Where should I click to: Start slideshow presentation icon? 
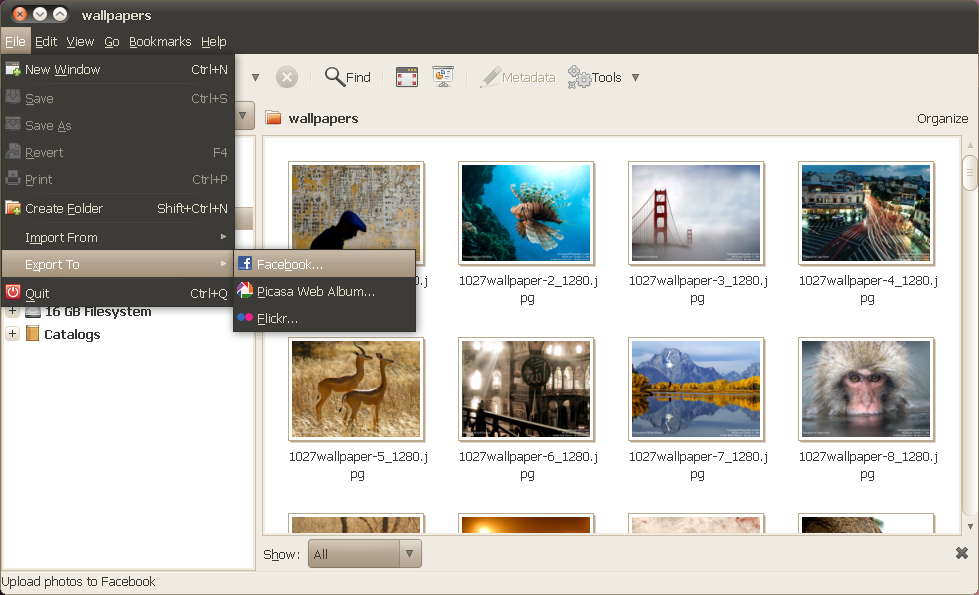tap(443, 77)
